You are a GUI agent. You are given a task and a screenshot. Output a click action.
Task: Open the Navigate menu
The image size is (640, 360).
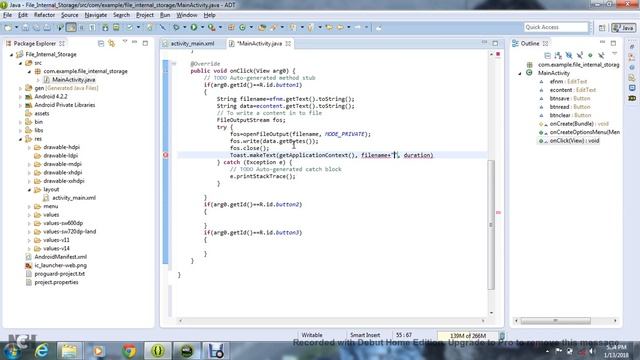[x=96, y=15]
